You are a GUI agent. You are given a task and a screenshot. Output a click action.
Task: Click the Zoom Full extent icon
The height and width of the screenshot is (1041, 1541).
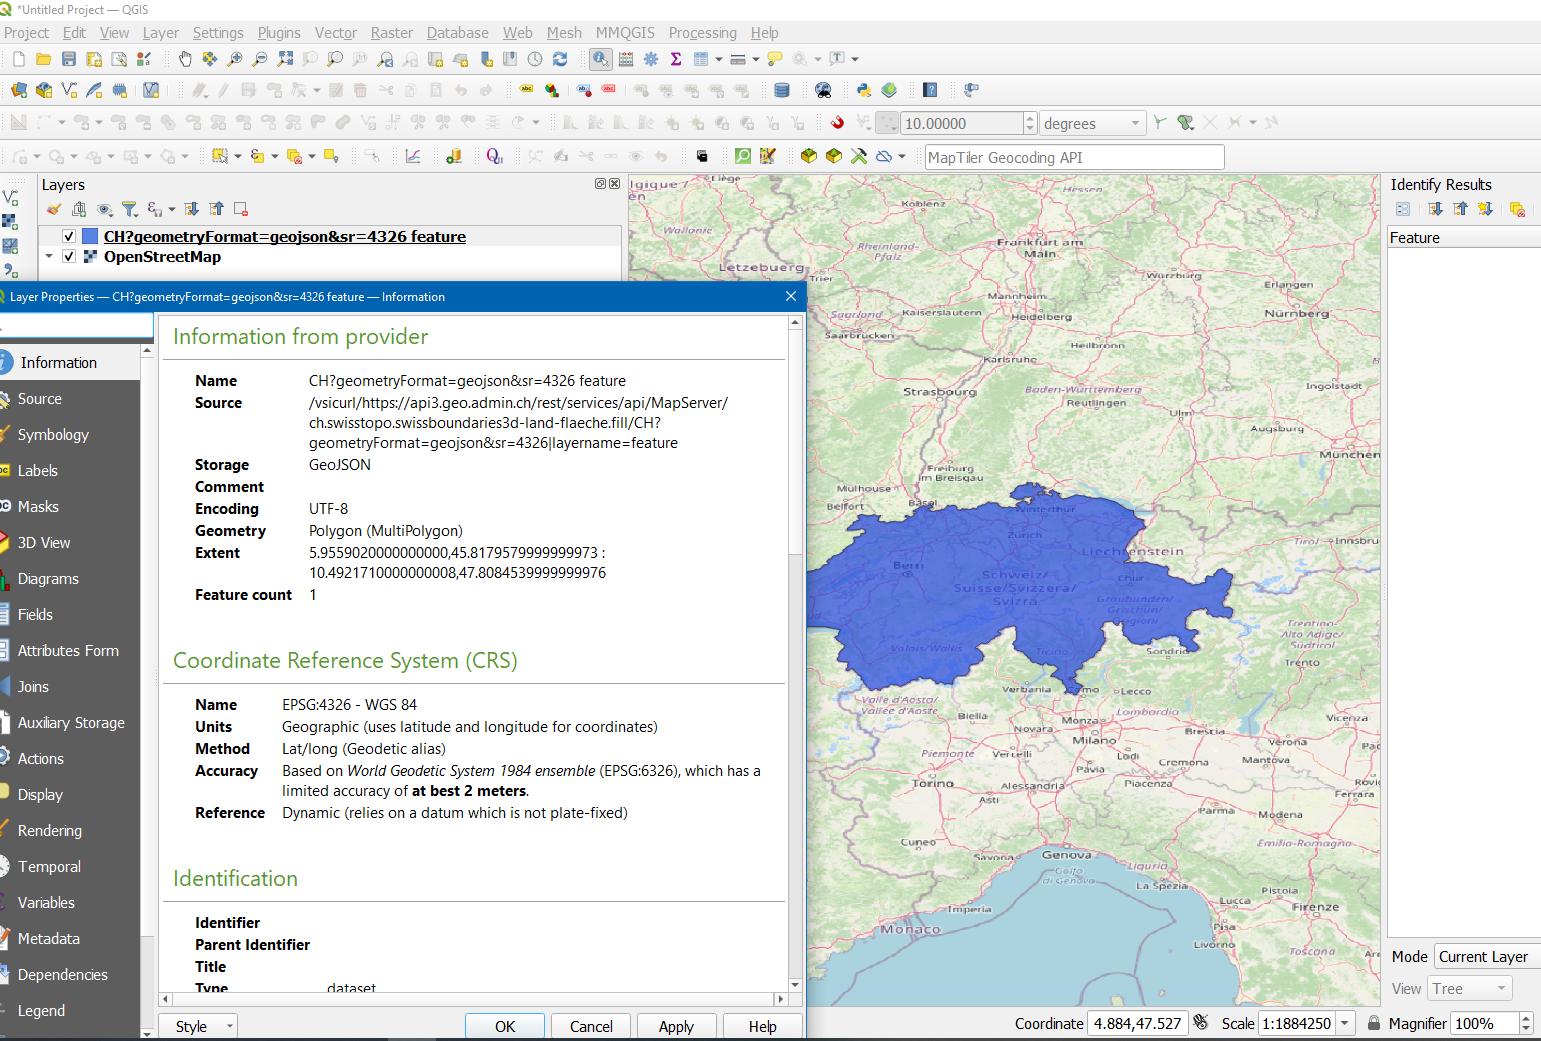coord(285,59)
